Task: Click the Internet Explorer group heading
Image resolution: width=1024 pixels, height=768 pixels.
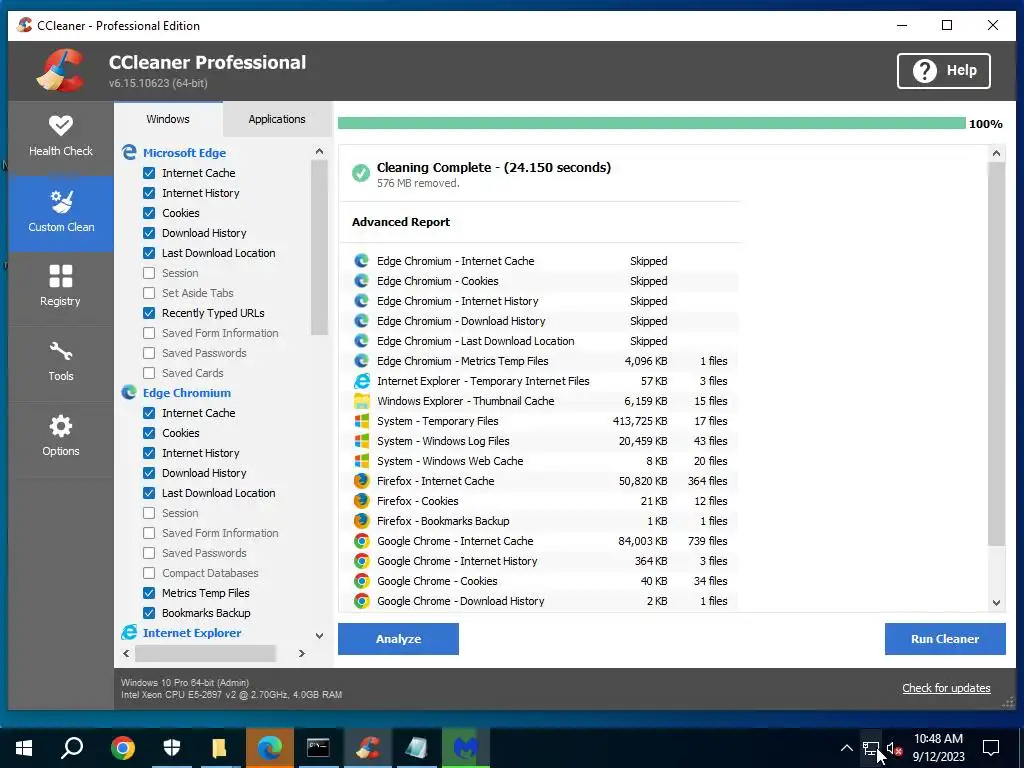Action: (x=192, y=633)
